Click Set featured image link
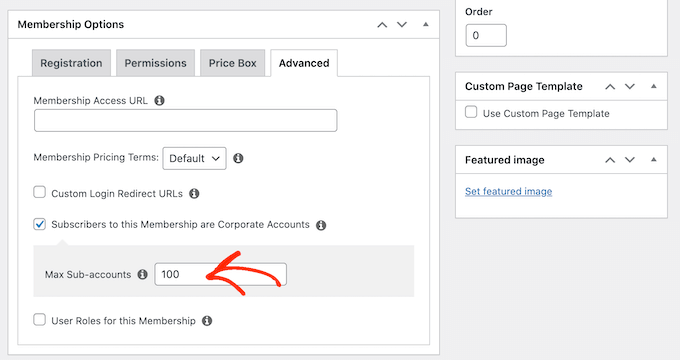Viewport: 680px width, 360px height. coord(508,191)
